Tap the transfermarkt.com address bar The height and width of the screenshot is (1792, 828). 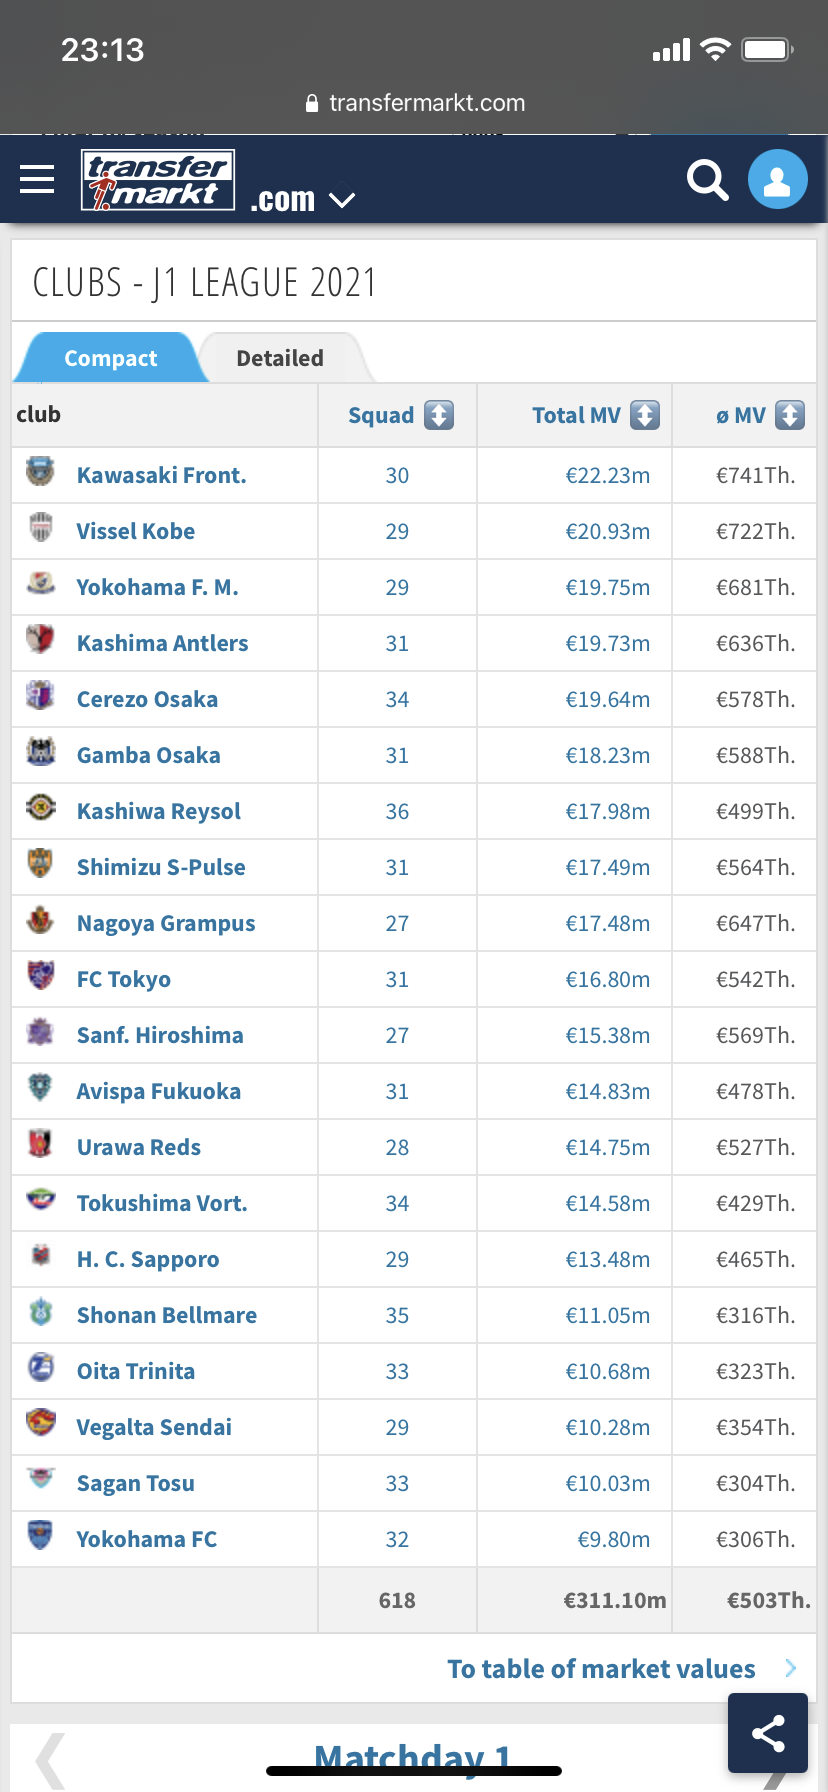click(x=414, y=103)
